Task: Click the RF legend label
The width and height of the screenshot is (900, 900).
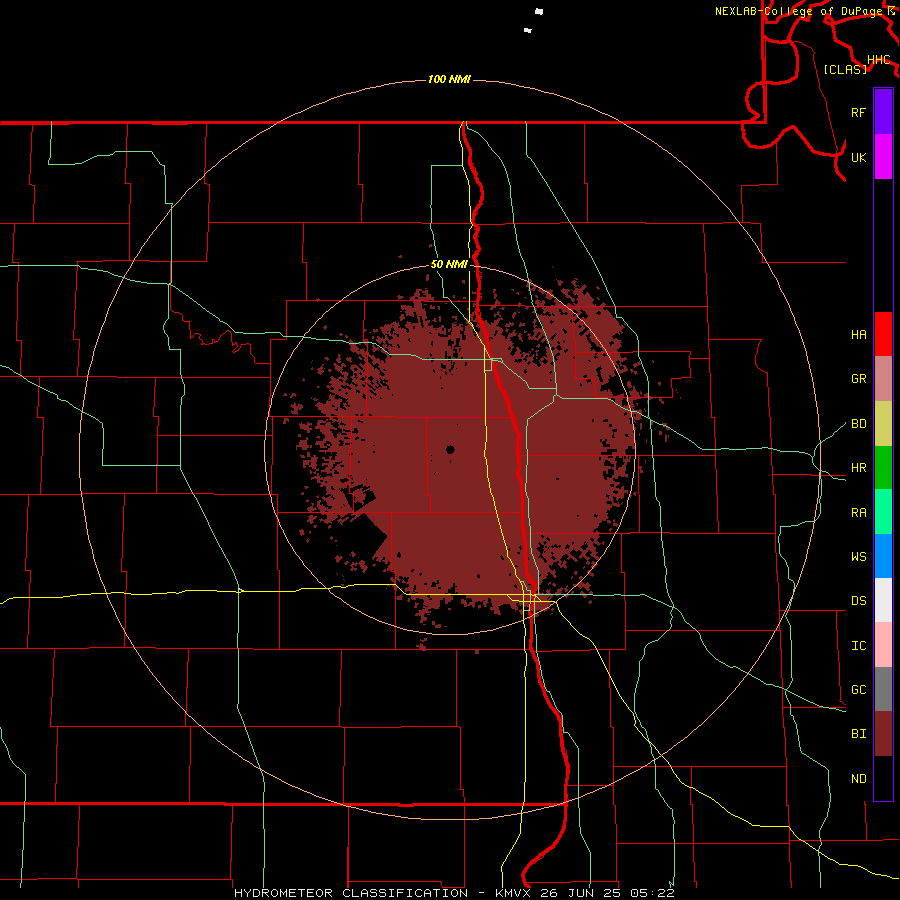Action: pos(858,112)
